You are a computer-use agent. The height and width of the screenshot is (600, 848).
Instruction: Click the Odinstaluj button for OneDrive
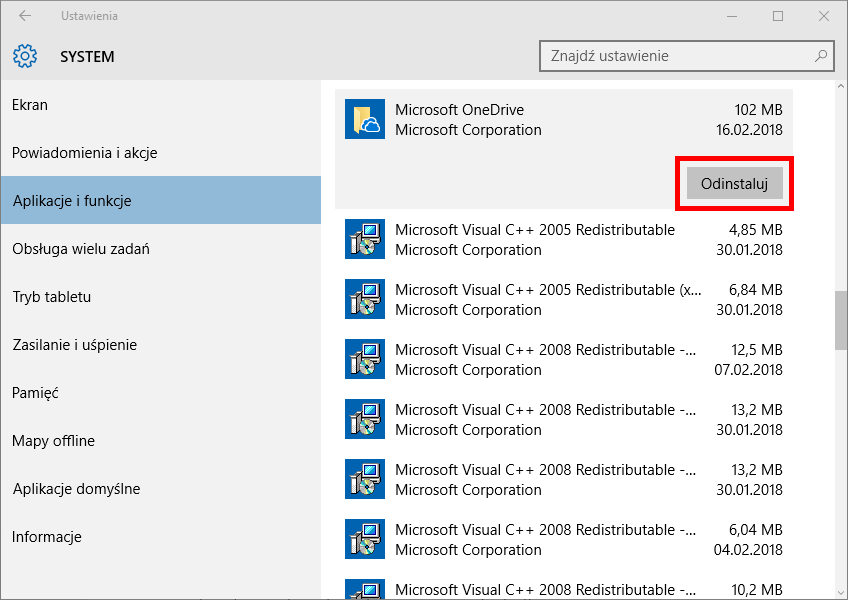click(734, 183)
